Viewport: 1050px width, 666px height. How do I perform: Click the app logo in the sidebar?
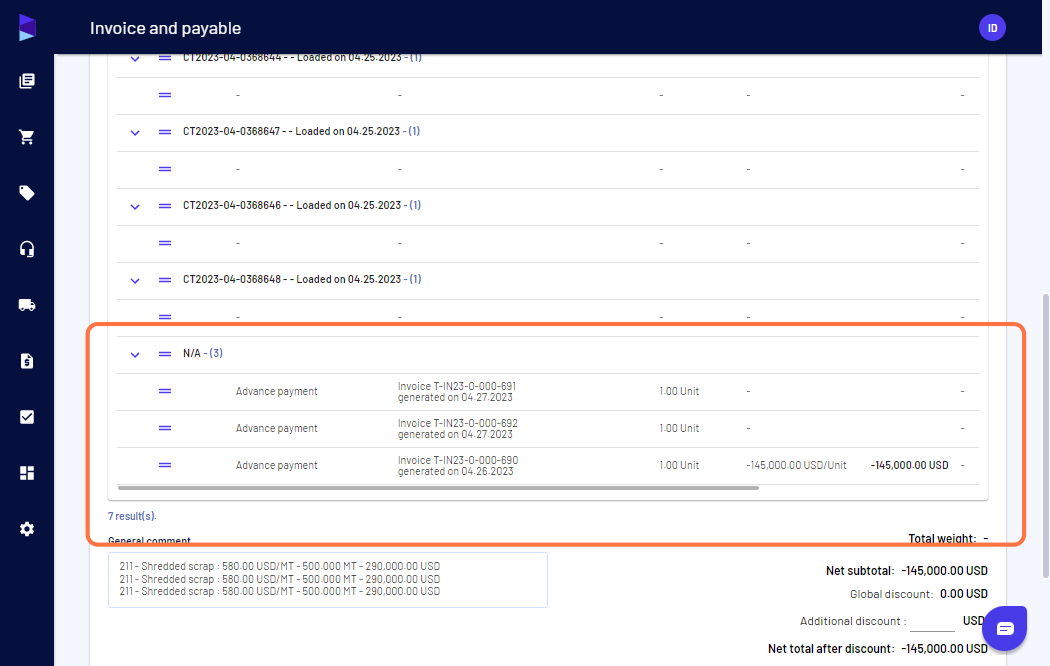tap(27, 27)
